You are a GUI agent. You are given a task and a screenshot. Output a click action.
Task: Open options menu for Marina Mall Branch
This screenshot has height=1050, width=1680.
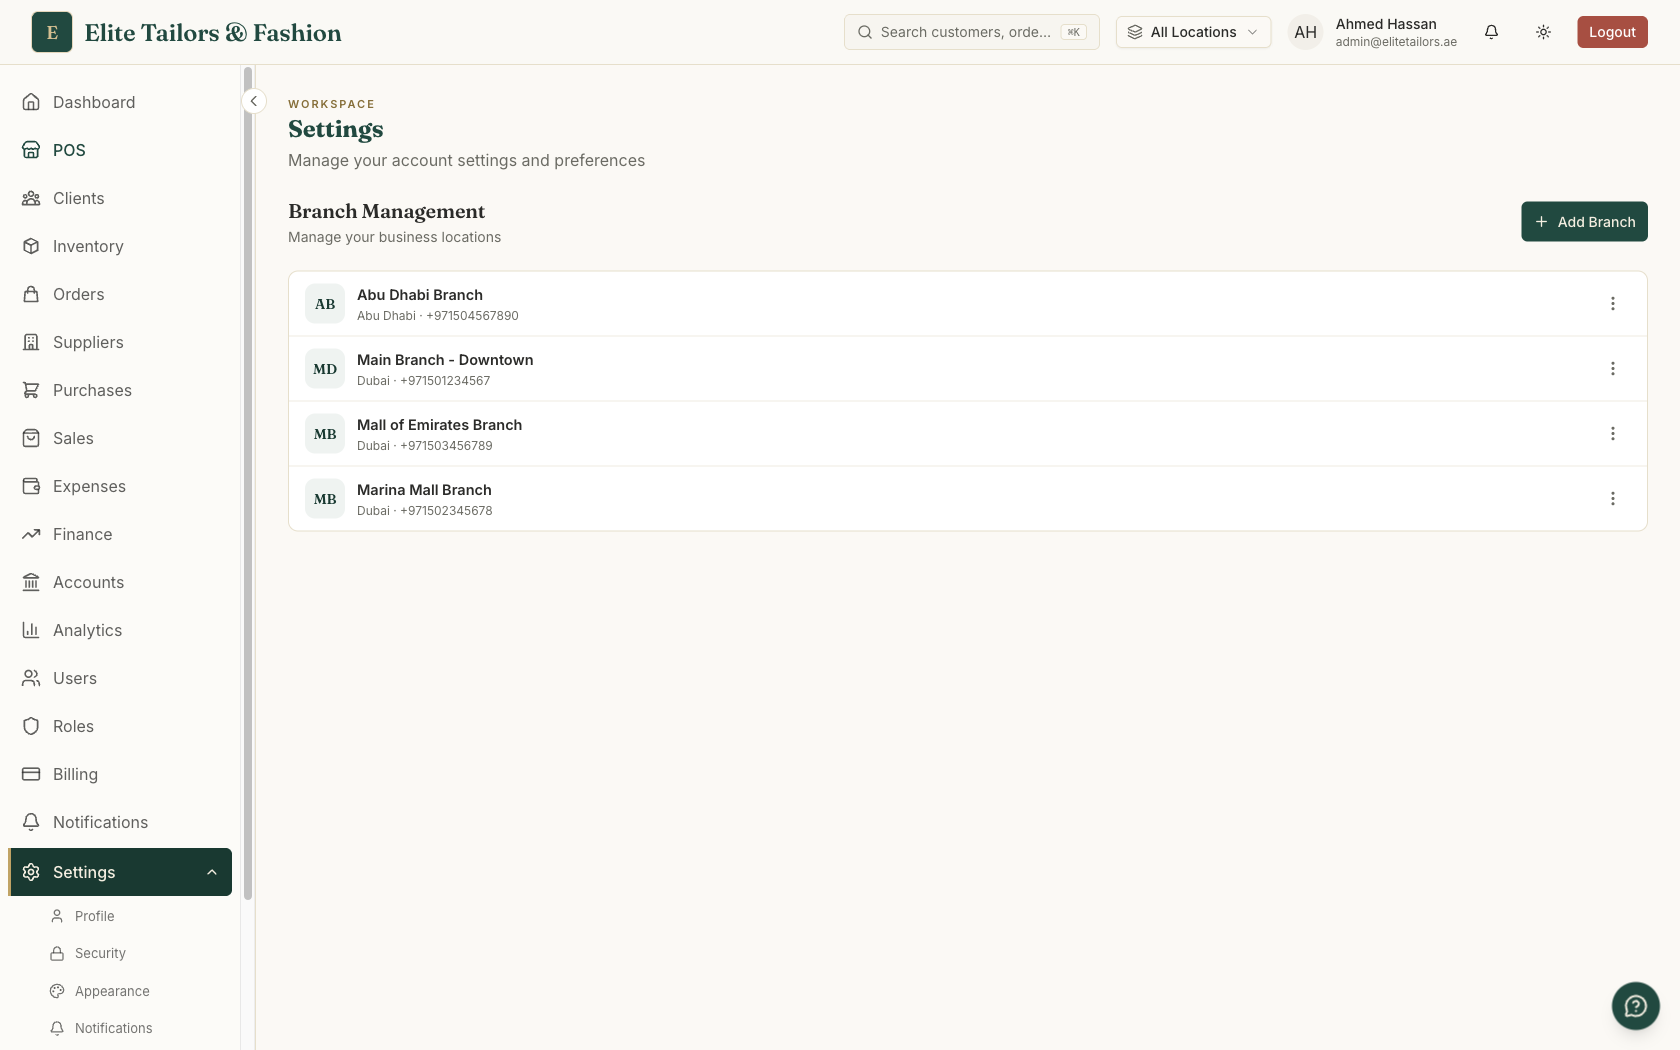1612,499
